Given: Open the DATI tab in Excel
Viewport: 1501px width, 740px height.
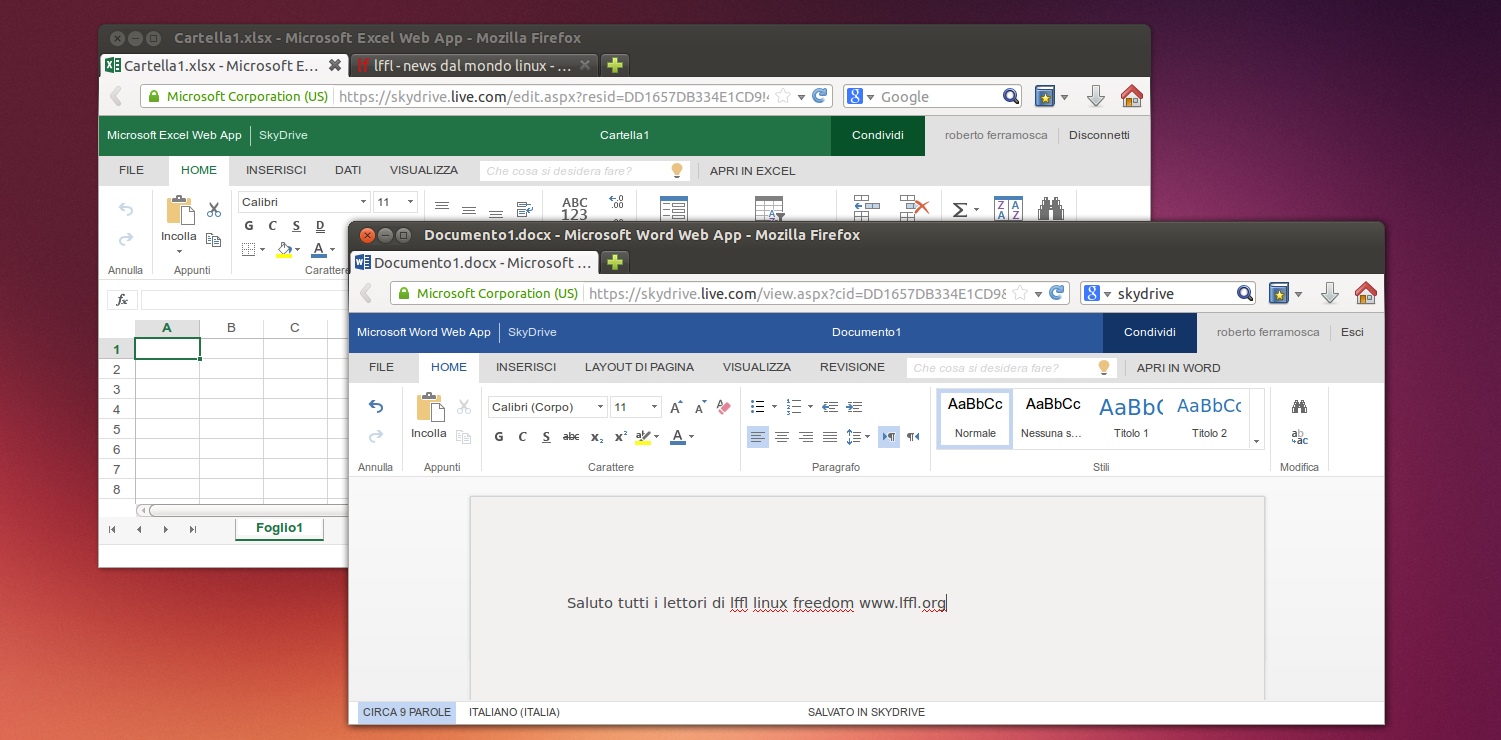Looking at the screenshot, I should pos(348,170).
